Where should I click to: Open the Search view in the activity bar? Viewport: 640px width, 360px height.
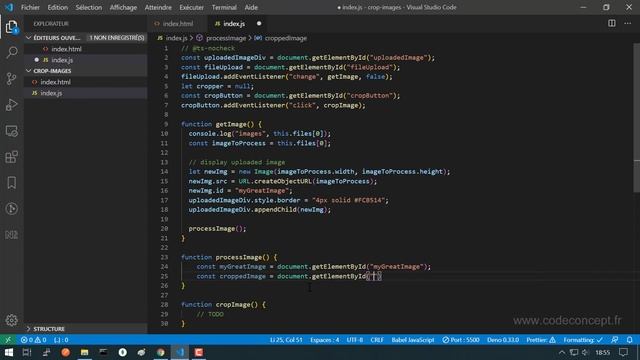11,52
